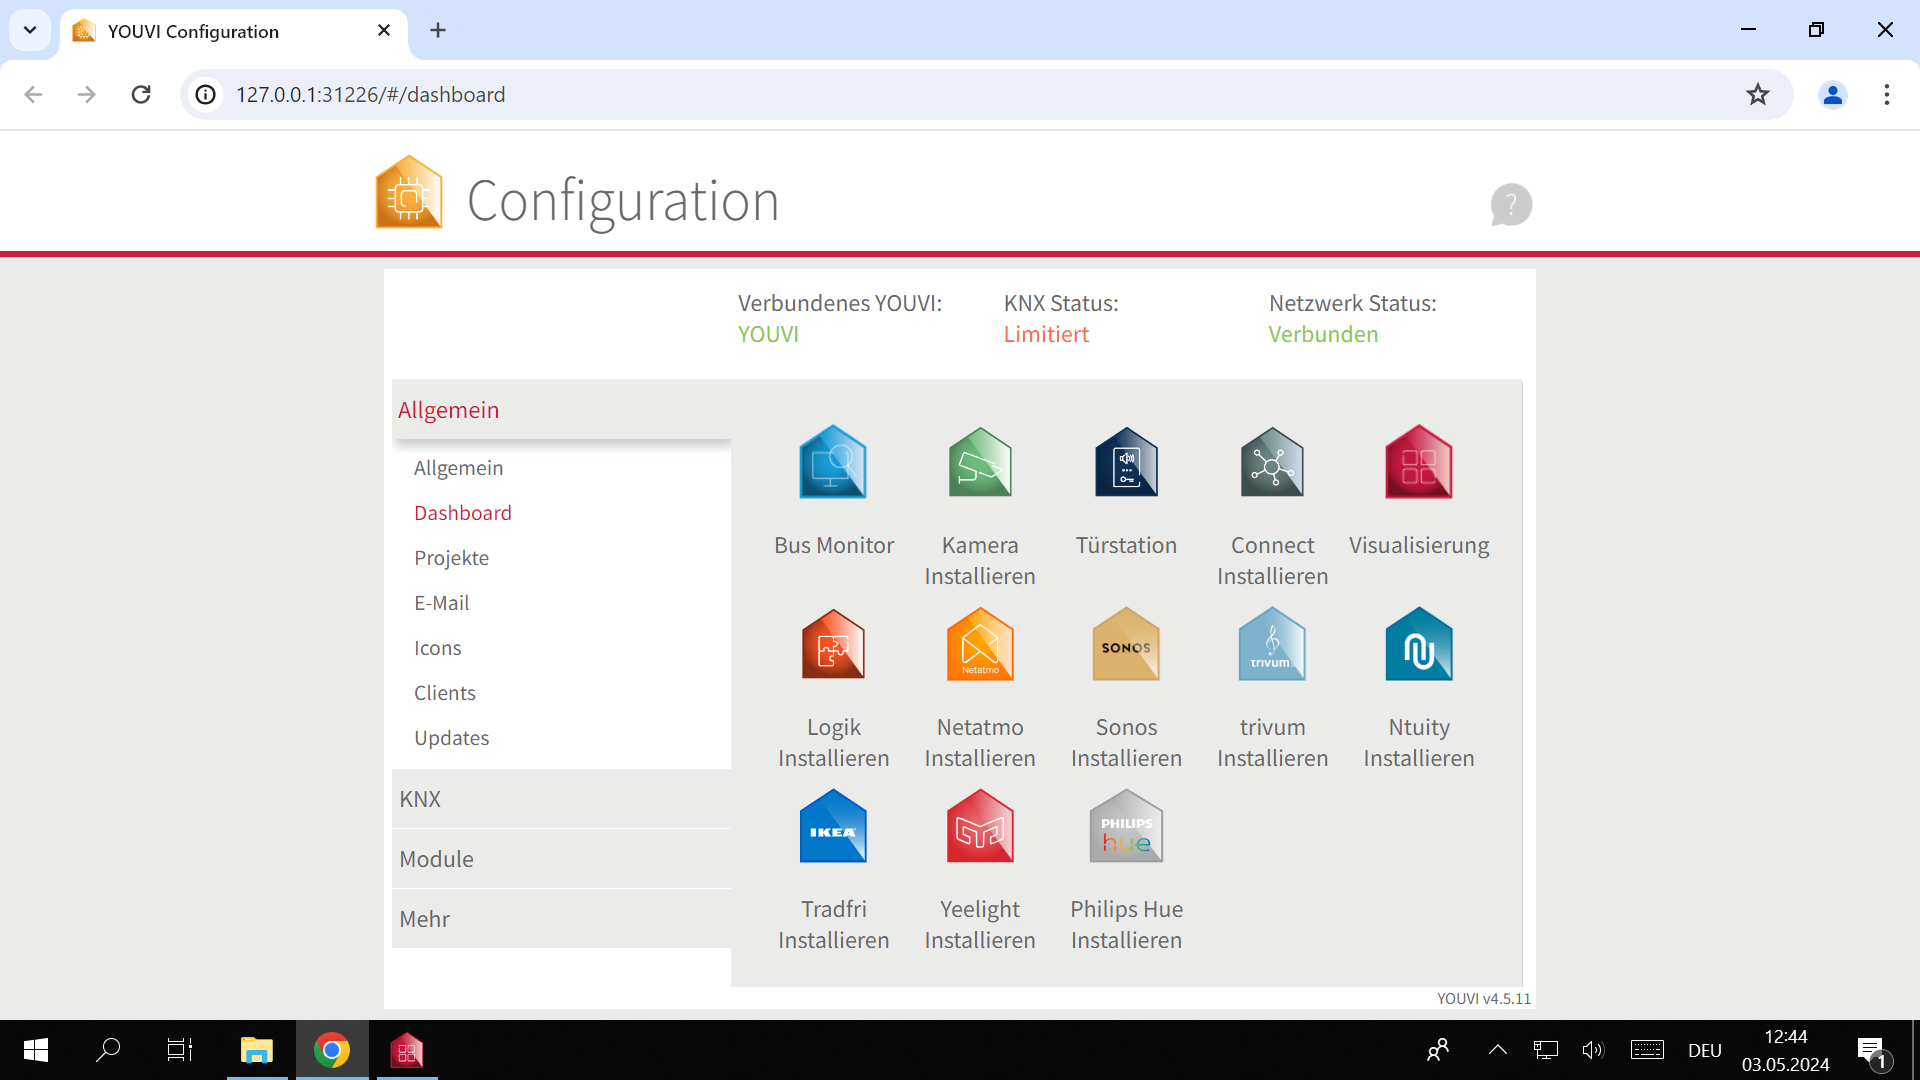Click the Sonos Installieren icon

[1126, 645]
